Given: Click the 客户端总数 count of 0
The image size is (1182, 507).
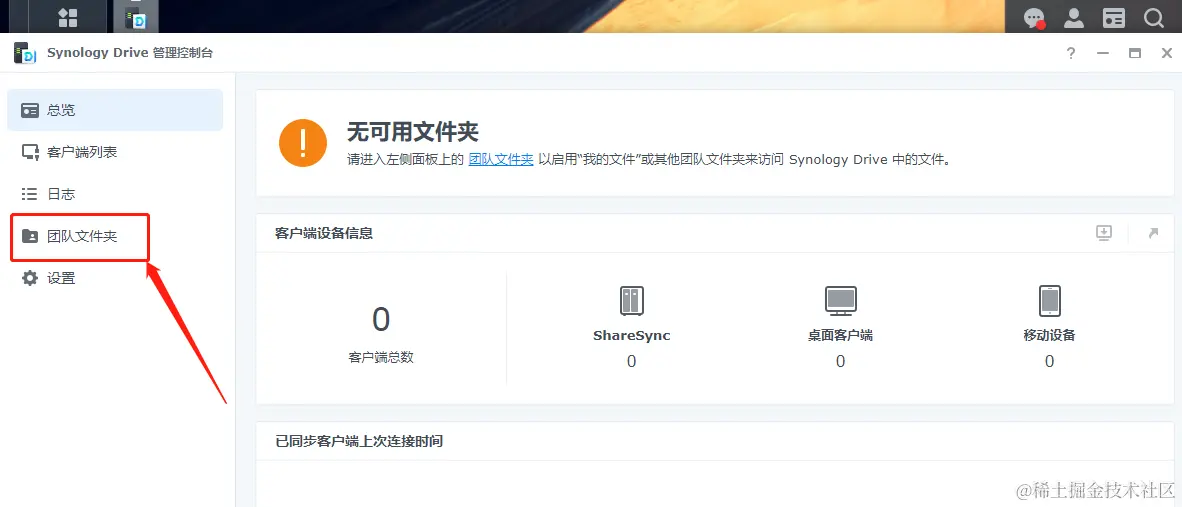Looking at the screenshot, I should coord(381,320).
